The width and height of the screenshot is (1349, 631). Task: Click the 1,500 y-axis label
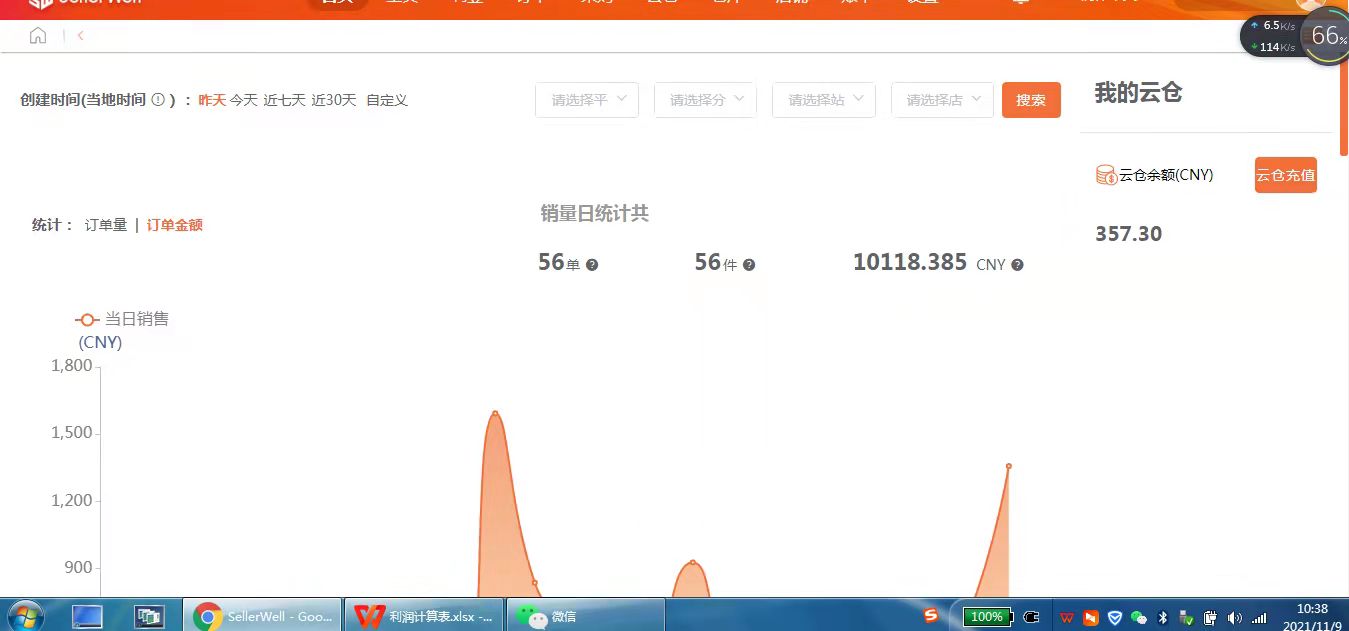72,434
